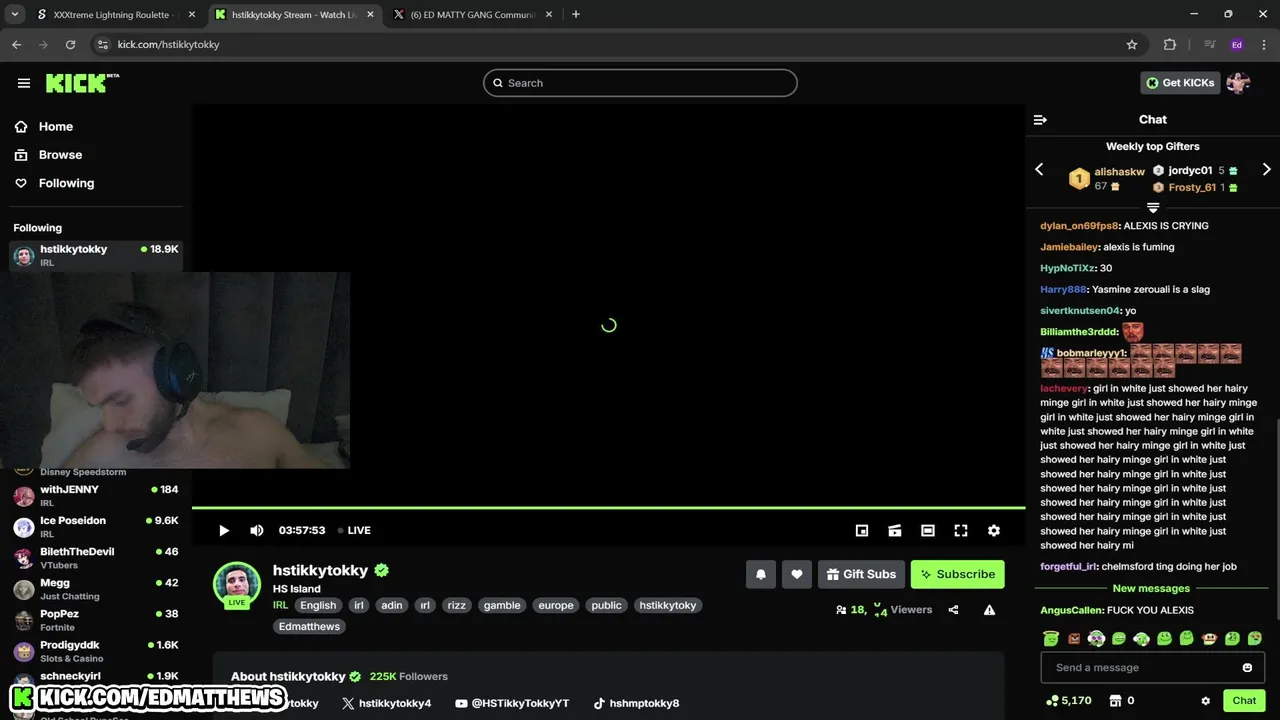Open user profile avatar top right
This screenshot has height=720, width=1280.
(1238, 83)
